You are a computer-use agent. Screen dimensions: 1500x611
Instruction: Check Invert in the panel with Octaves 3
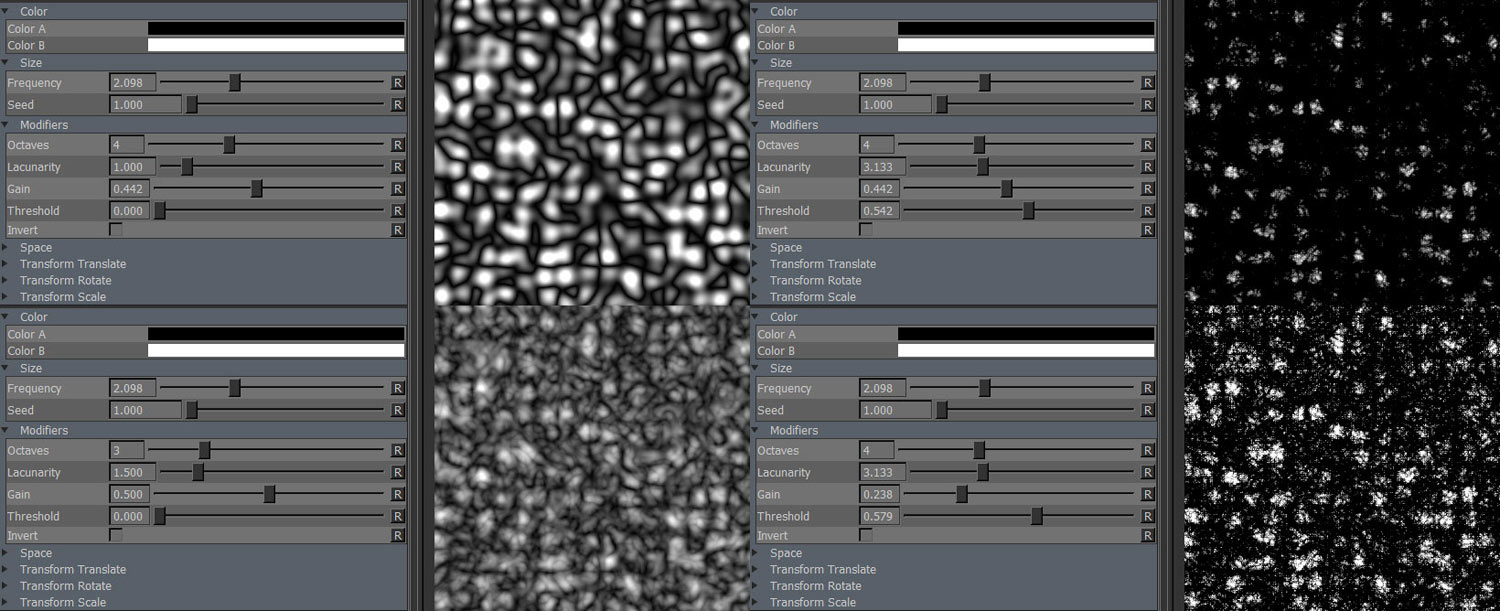116,536
